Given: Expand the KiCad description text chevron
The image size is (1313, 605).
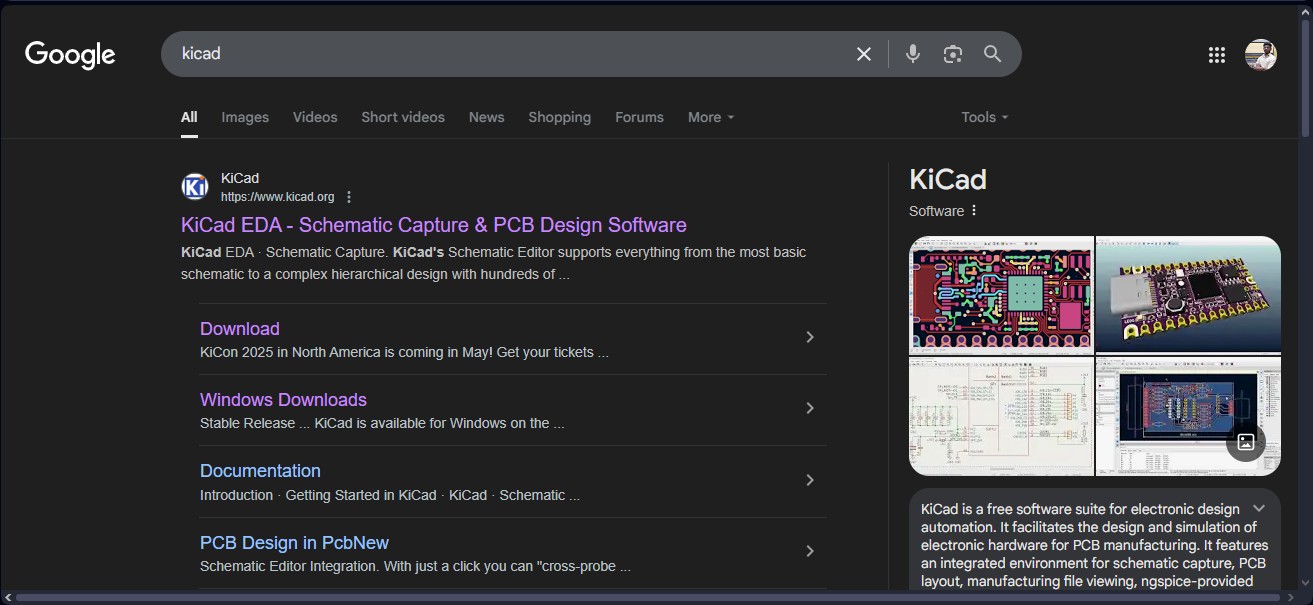Looking at the screenshot, I should 1259,509.
